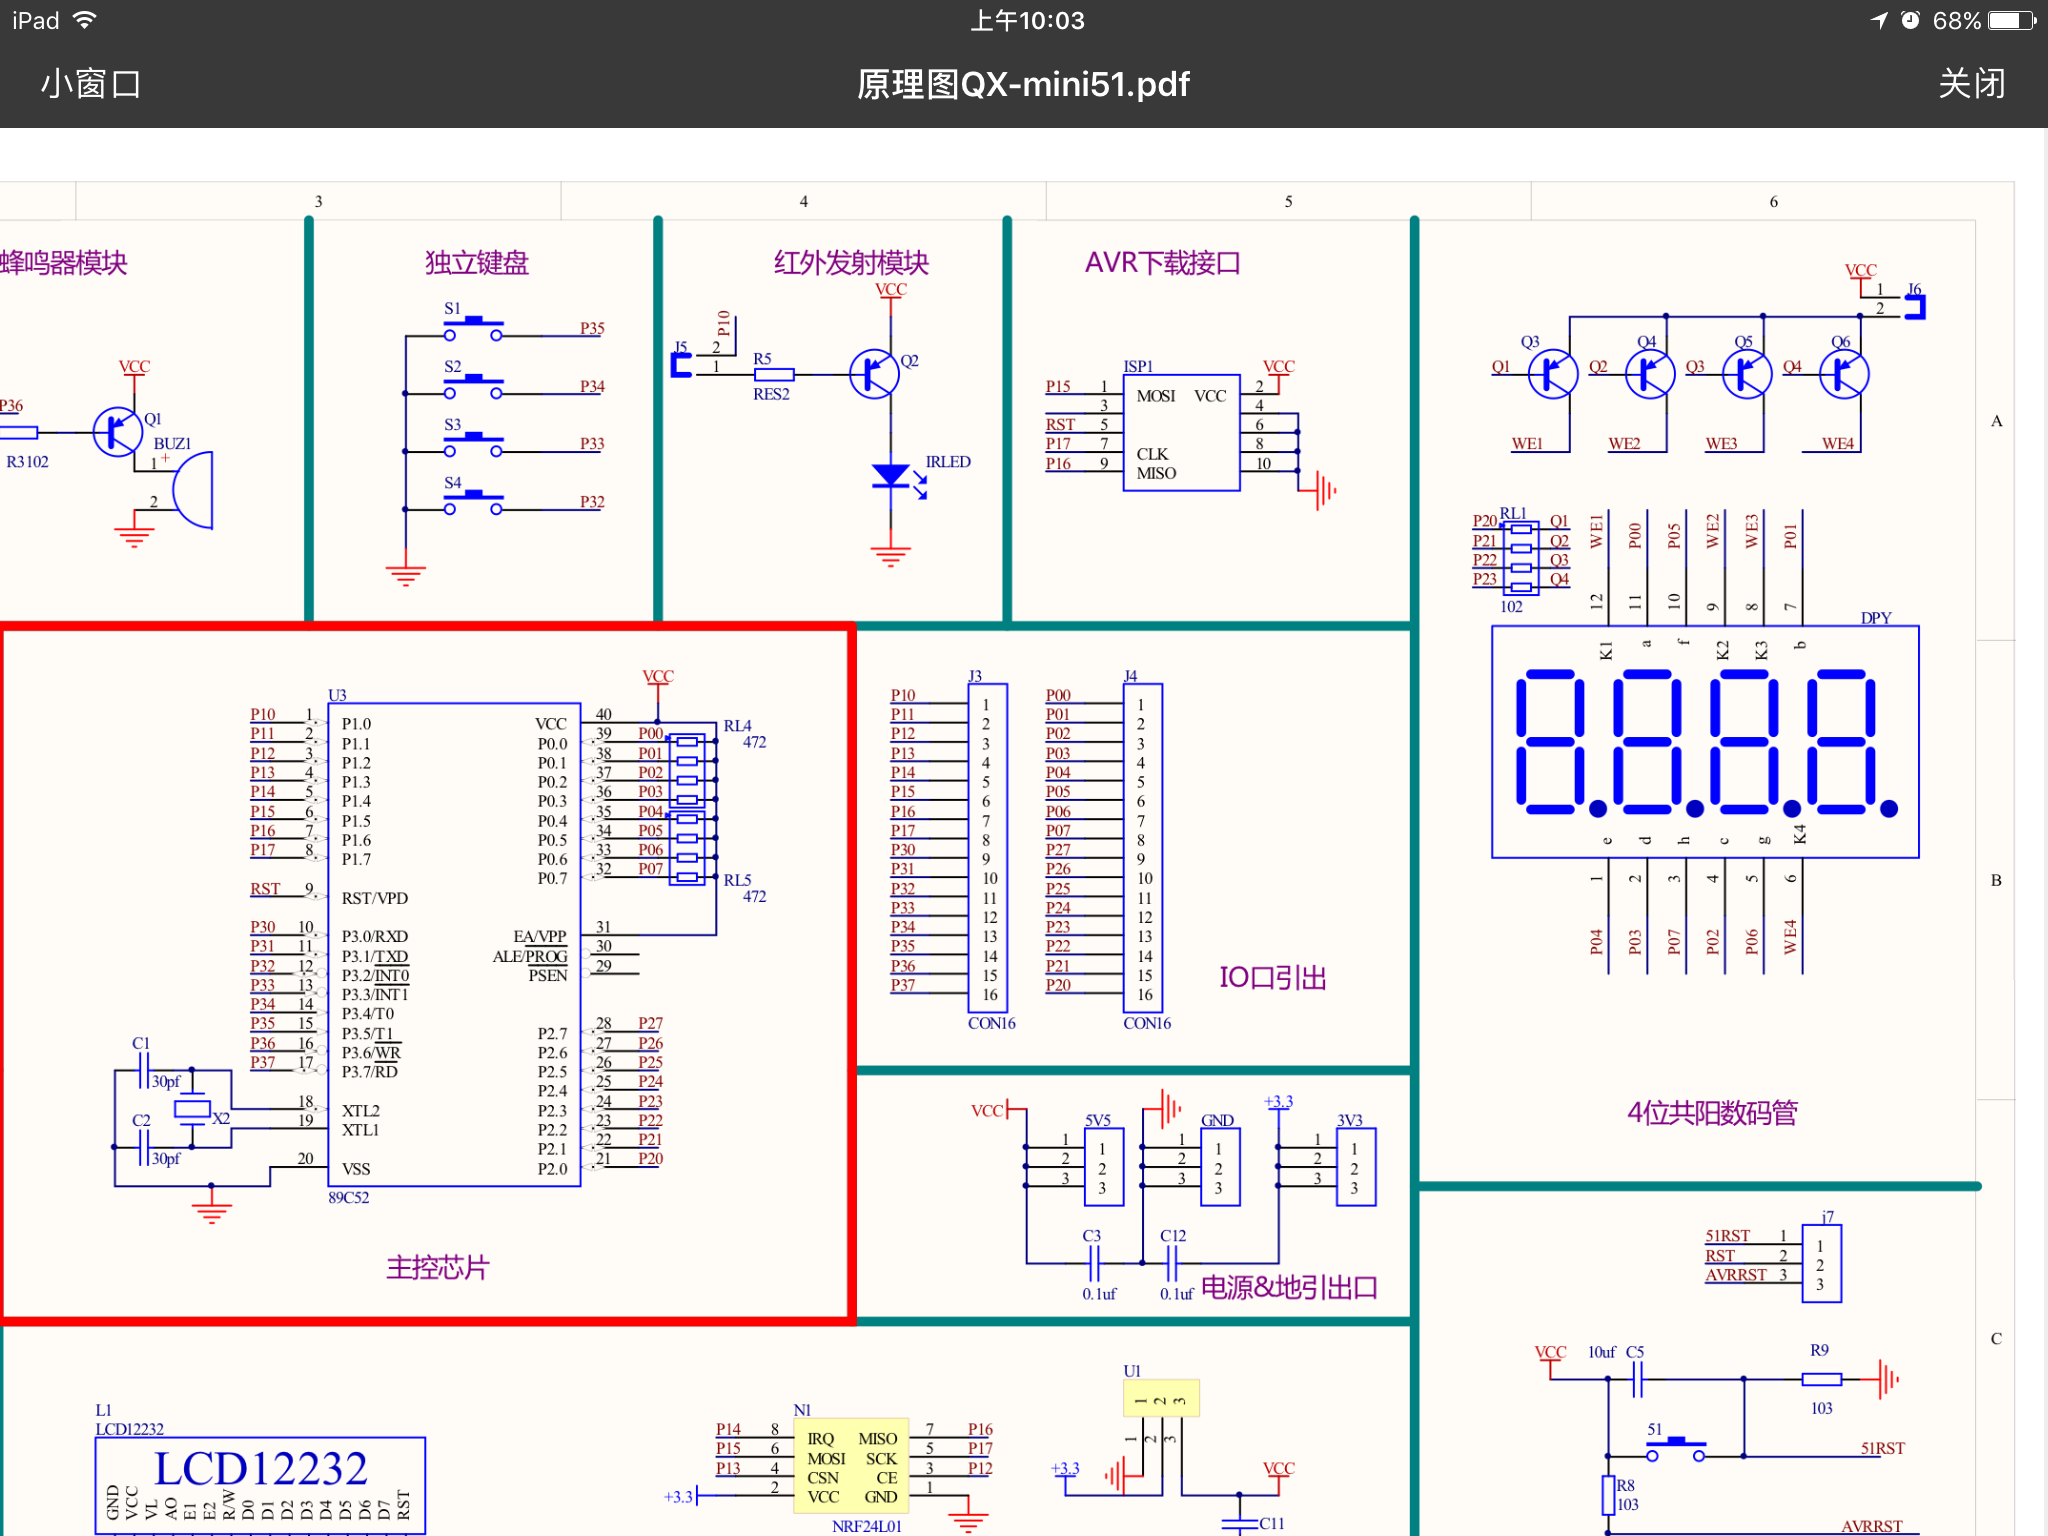Tap the alarm clock status icon
Screen dimensions: 2048x1536
click(1910, 20)
